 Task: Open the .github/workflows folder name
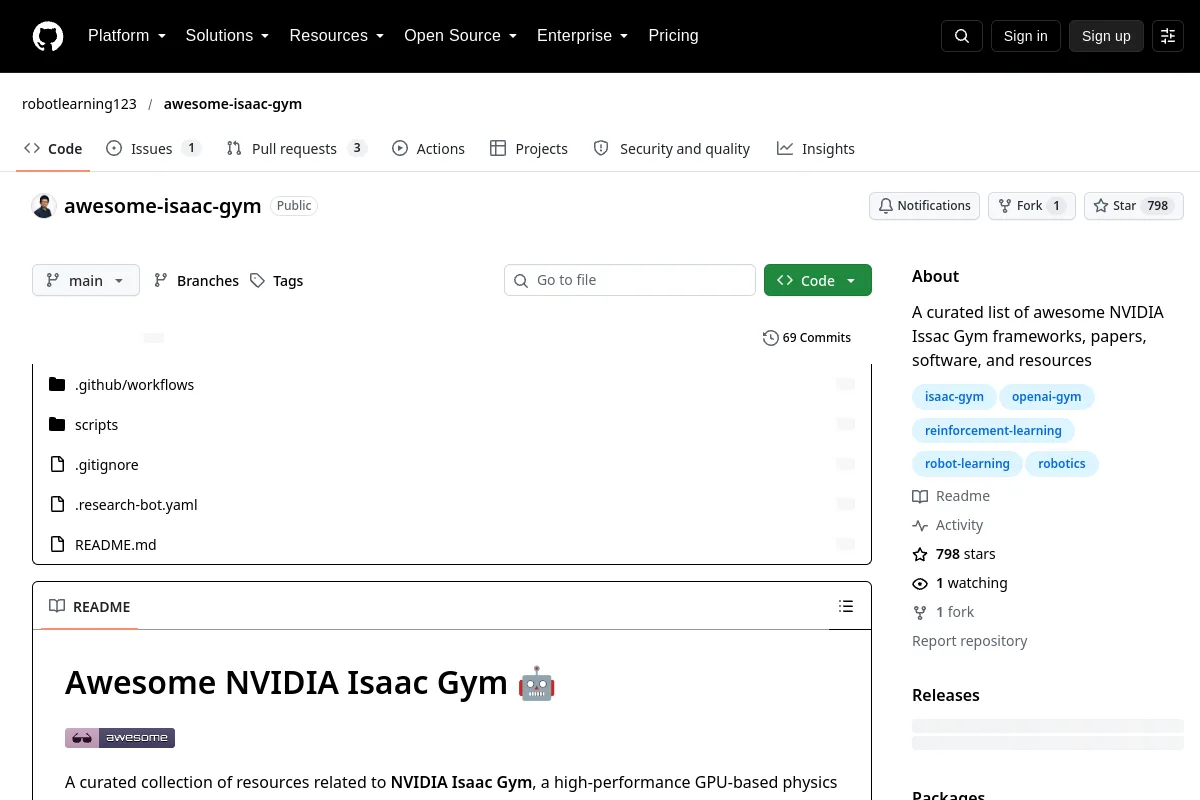(x=135, y=385)
